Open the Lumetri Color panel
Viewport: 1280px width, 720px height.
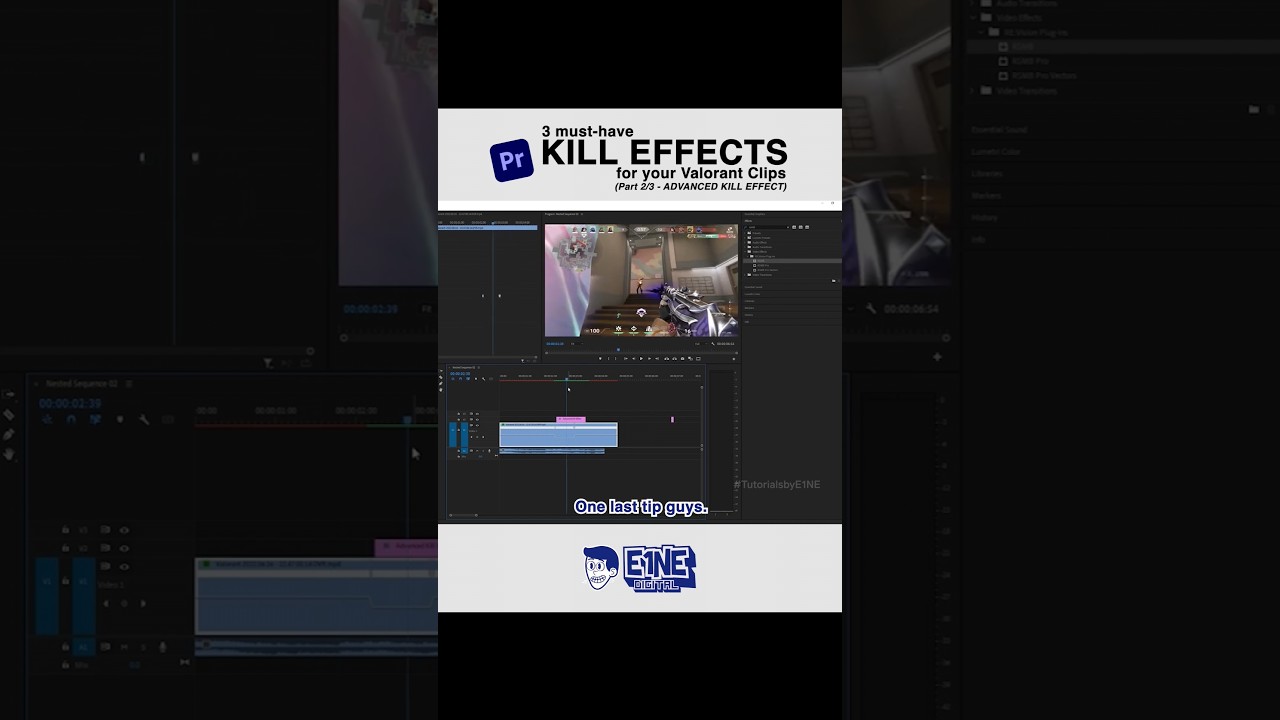tap(752, 294)
